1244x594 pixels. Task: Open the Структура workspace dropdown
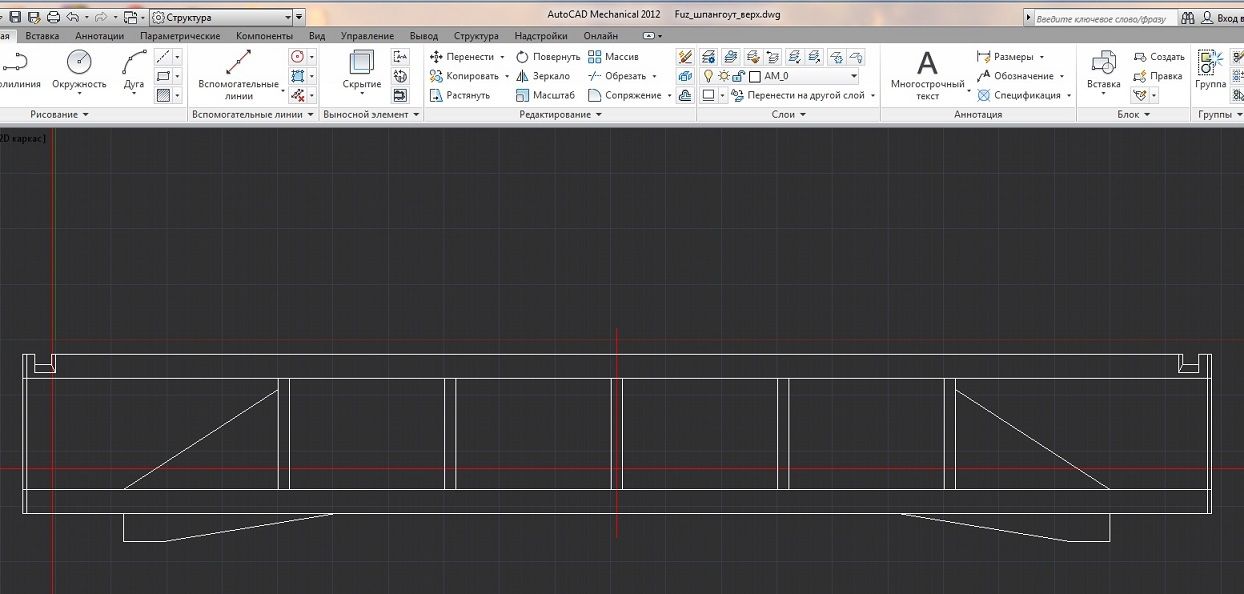tap(287, 17)
